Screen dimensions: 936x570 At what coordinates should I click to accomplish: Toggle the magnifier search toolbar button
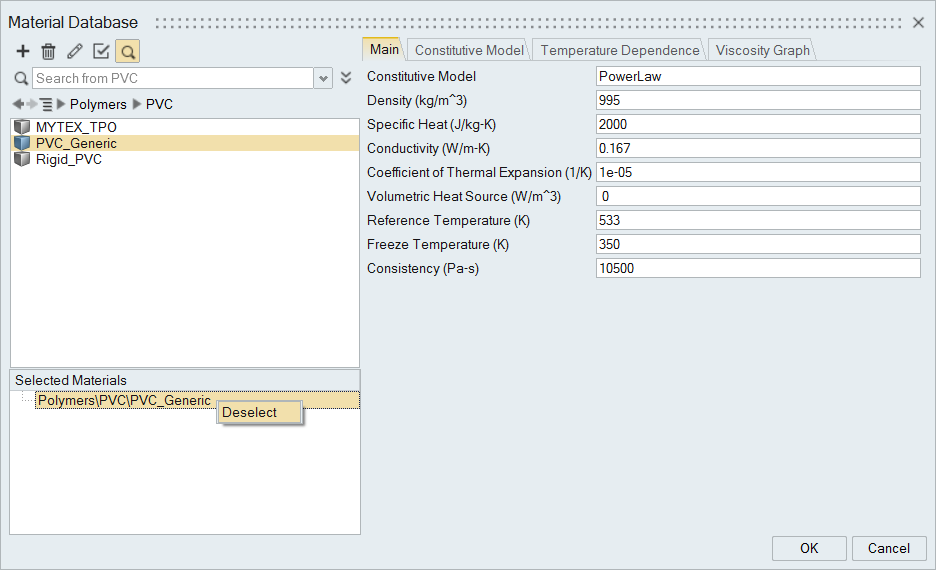click(x=127, y=51)
